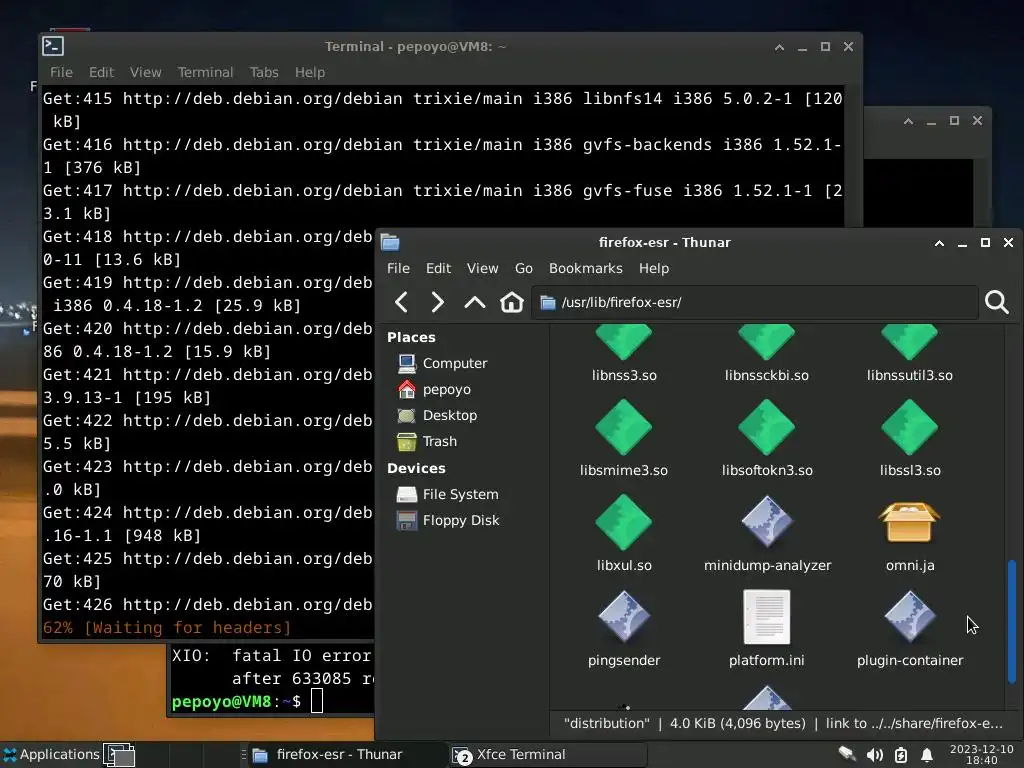Open the Terminal window's File menu
This screenshot has width=1024, height=768.
click(x=61, y=72)
